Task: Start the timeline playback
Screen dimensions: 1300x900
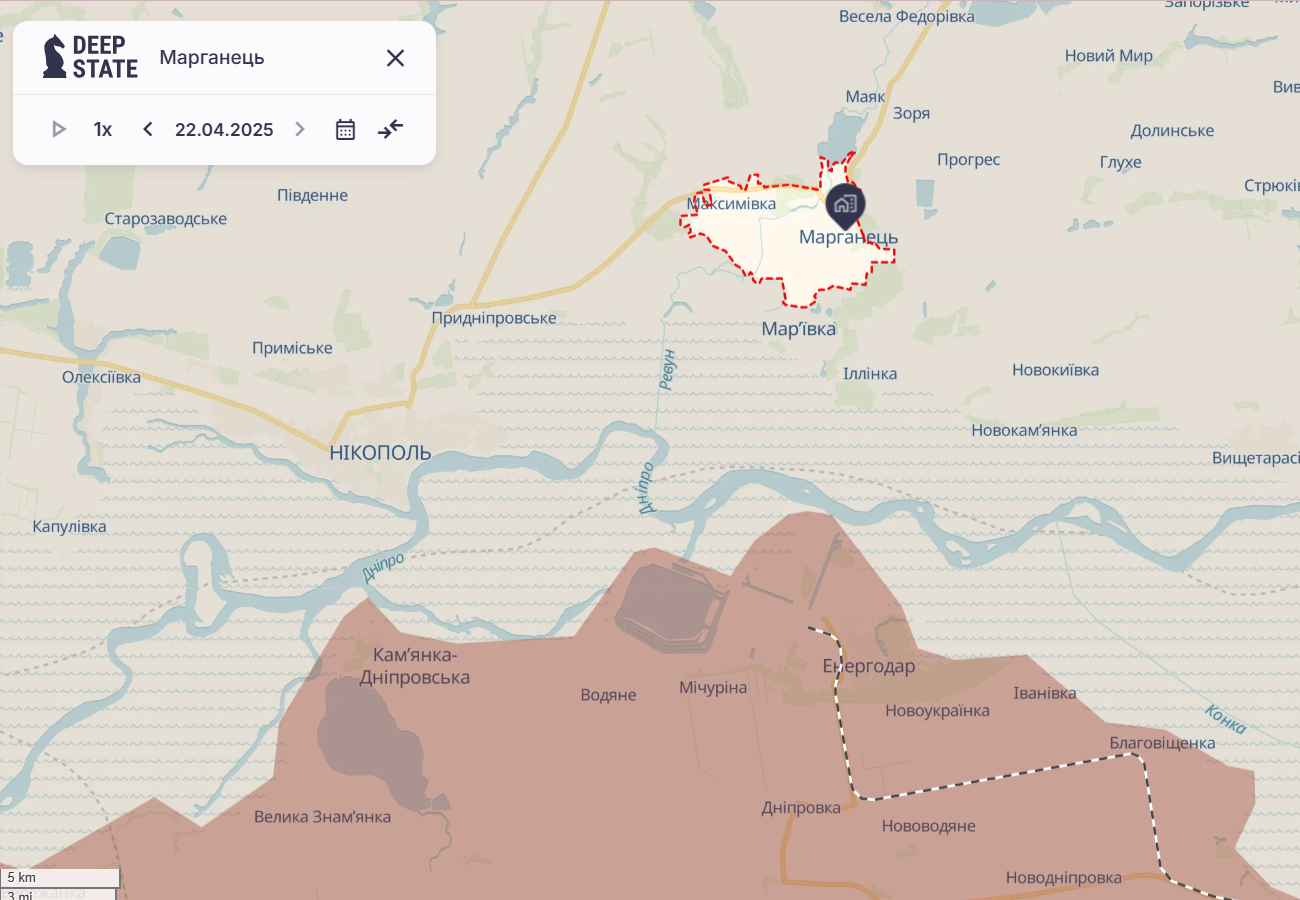Action: pos(59,129)
